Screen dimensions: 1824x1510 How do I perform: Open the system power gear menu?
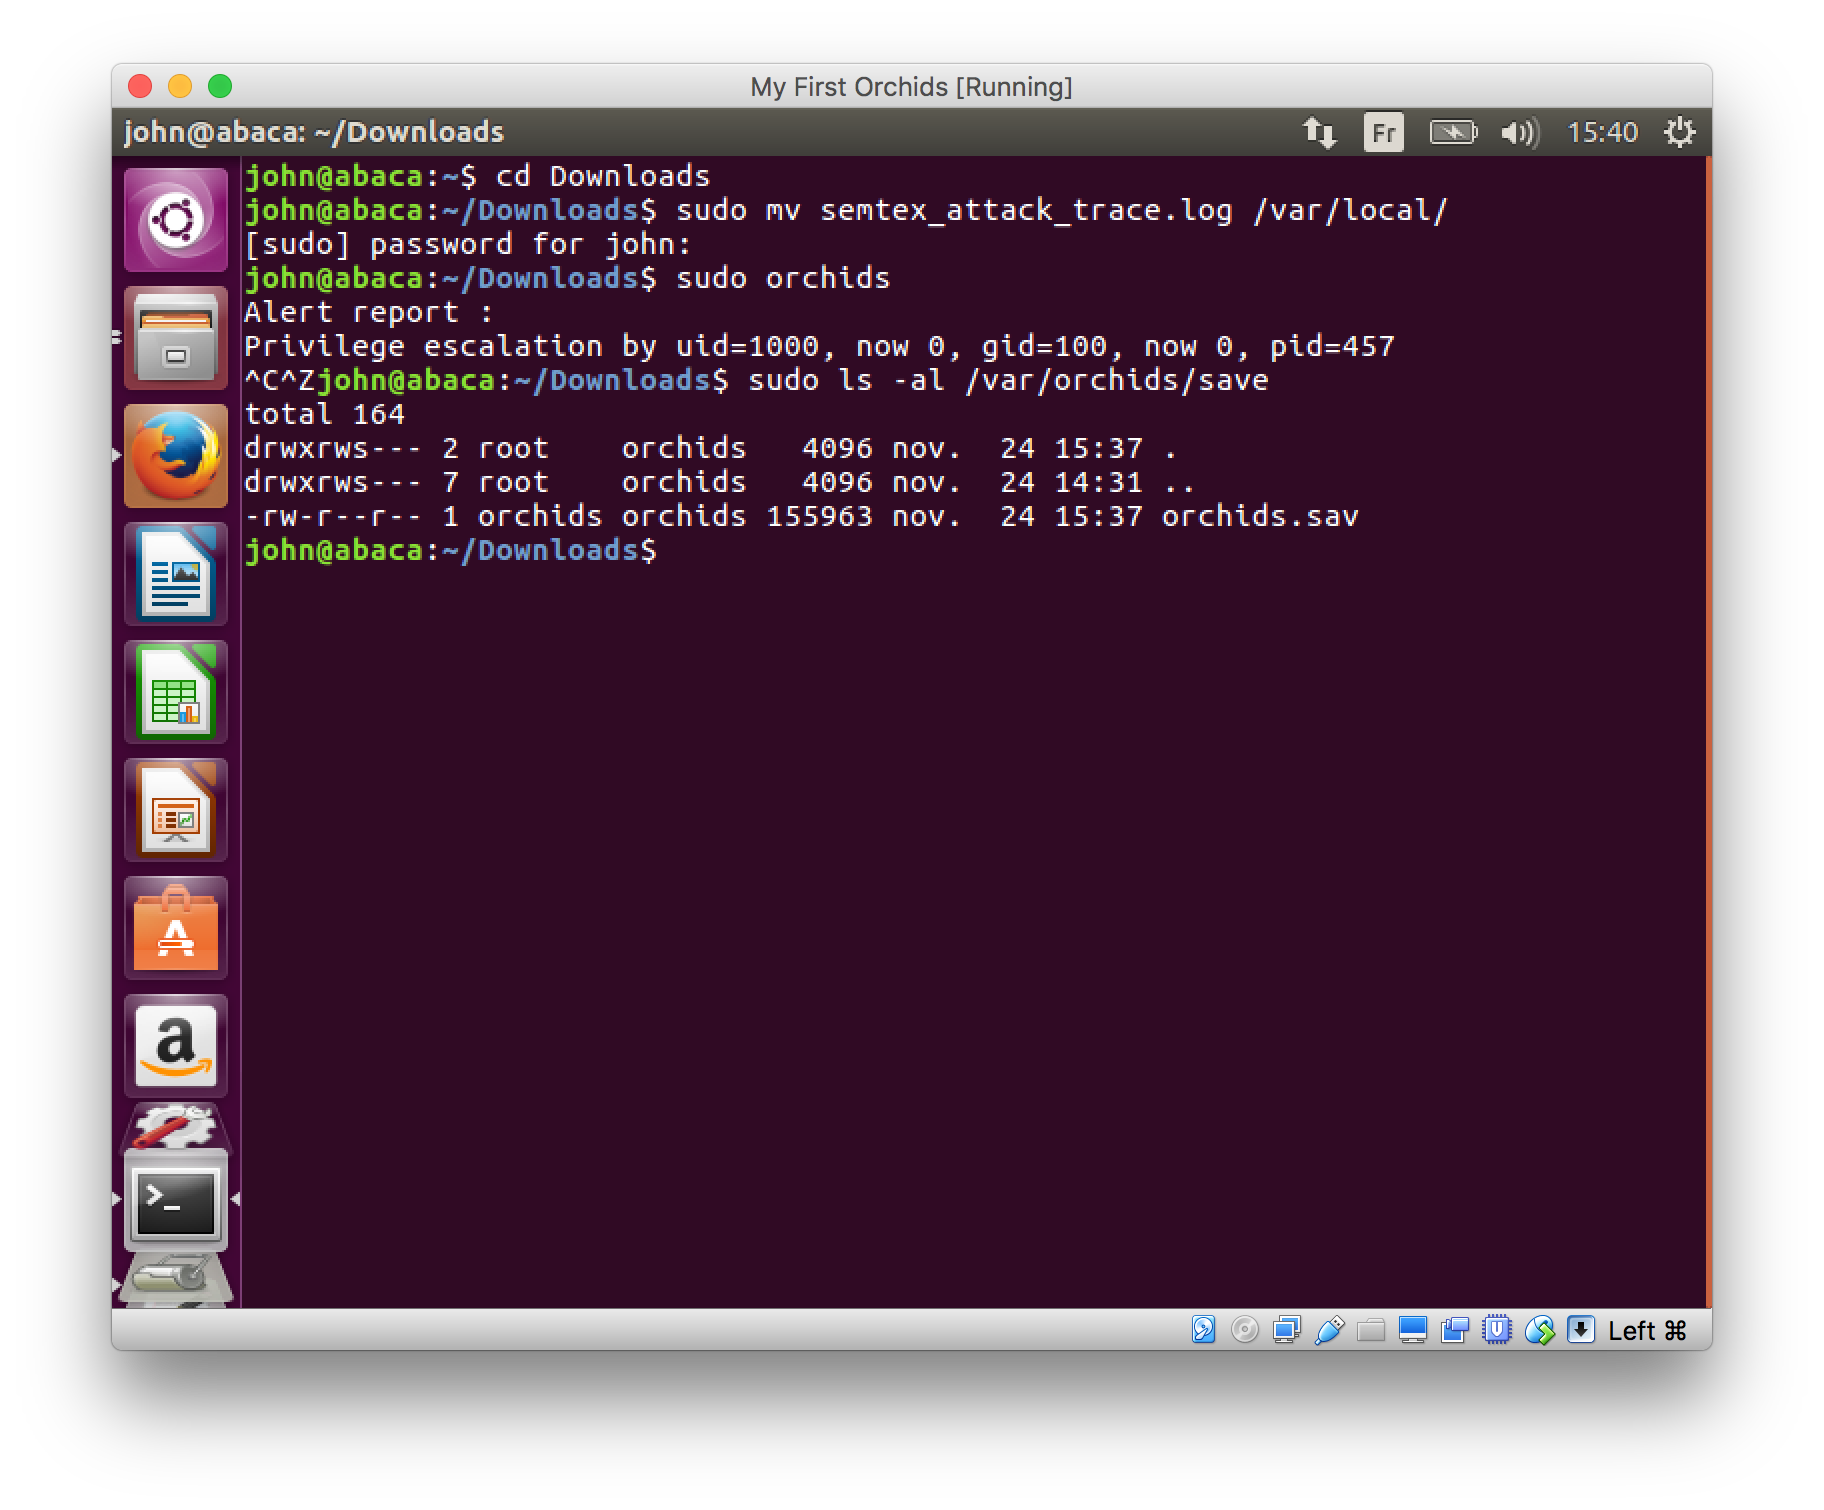pos(1679,132)
